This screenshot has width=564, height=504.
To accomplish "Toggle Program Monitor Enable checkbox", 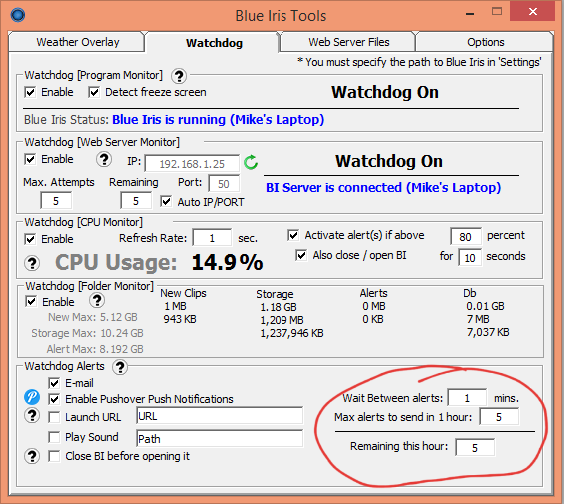I will tap(30, 92).
